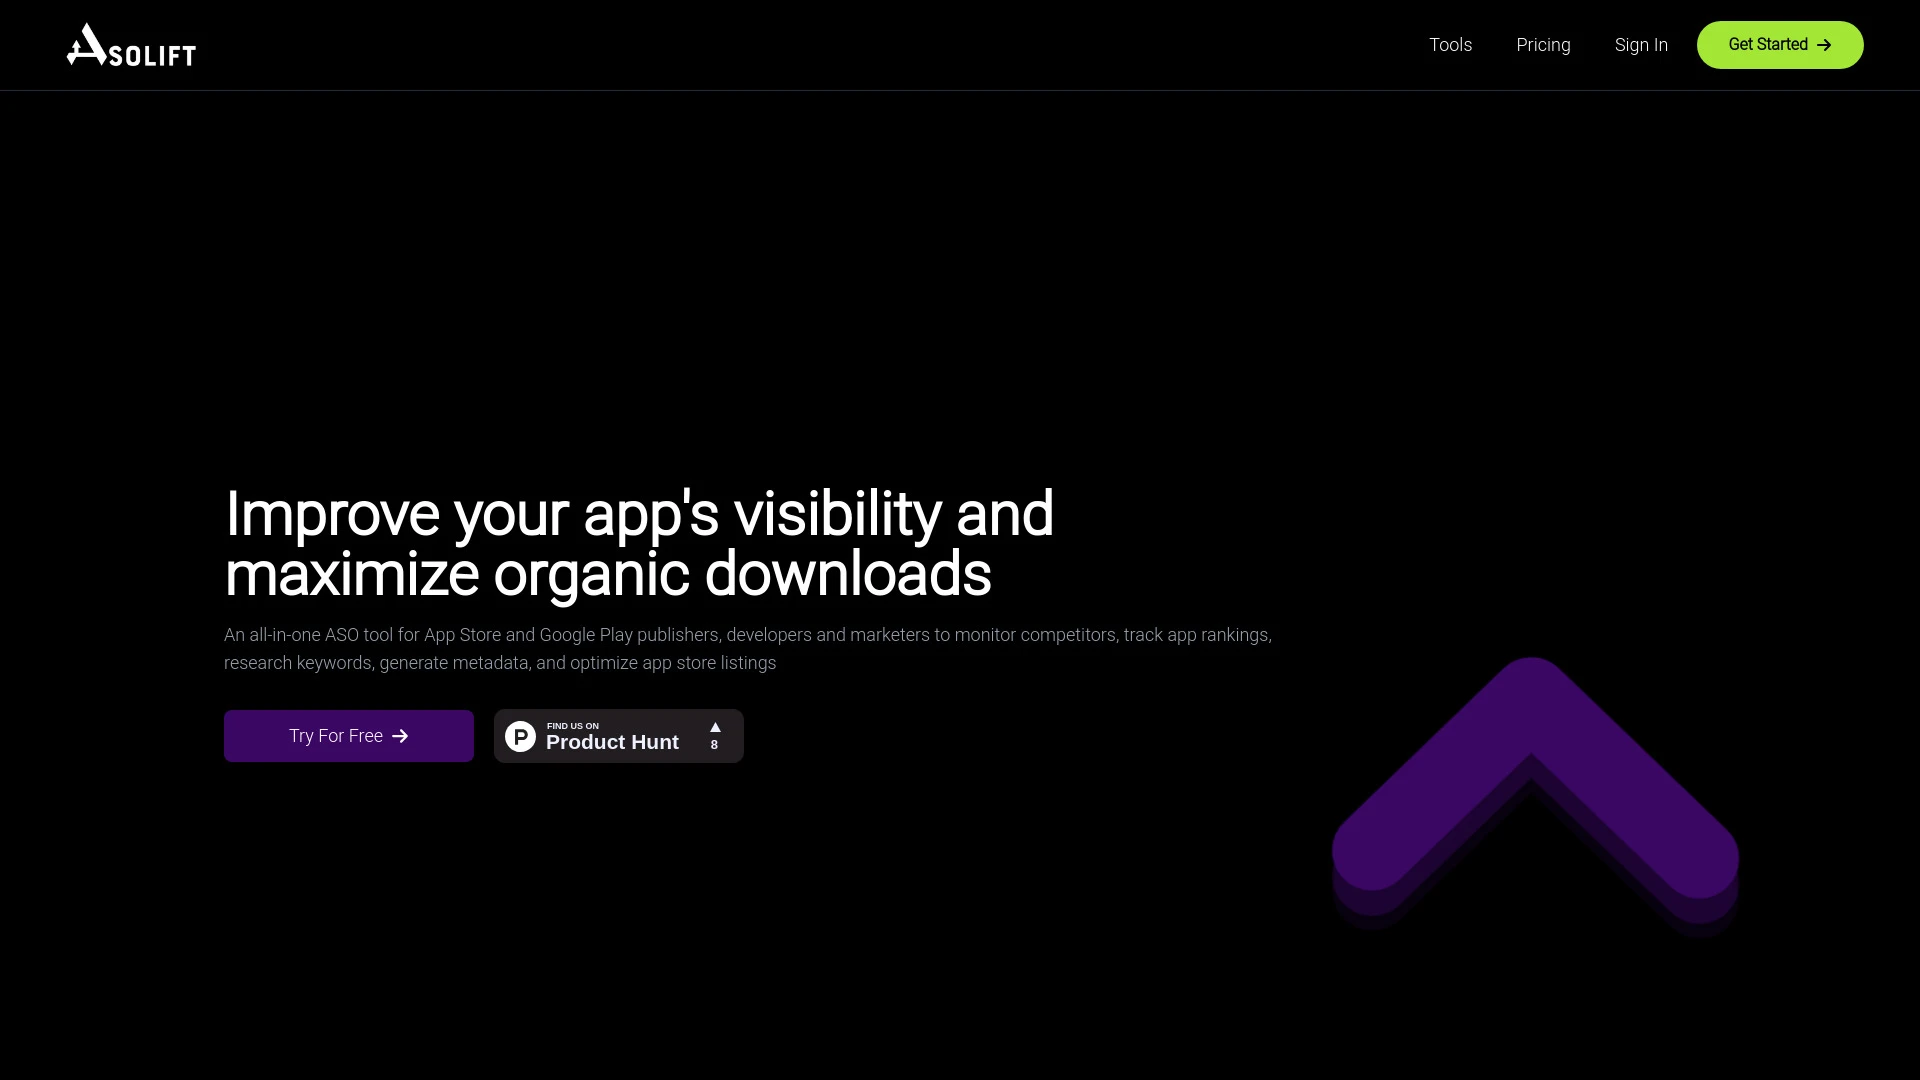Click the upvote triangle on Product Hunt badge
1920x1080 pixels.
(x=714, y=727)
